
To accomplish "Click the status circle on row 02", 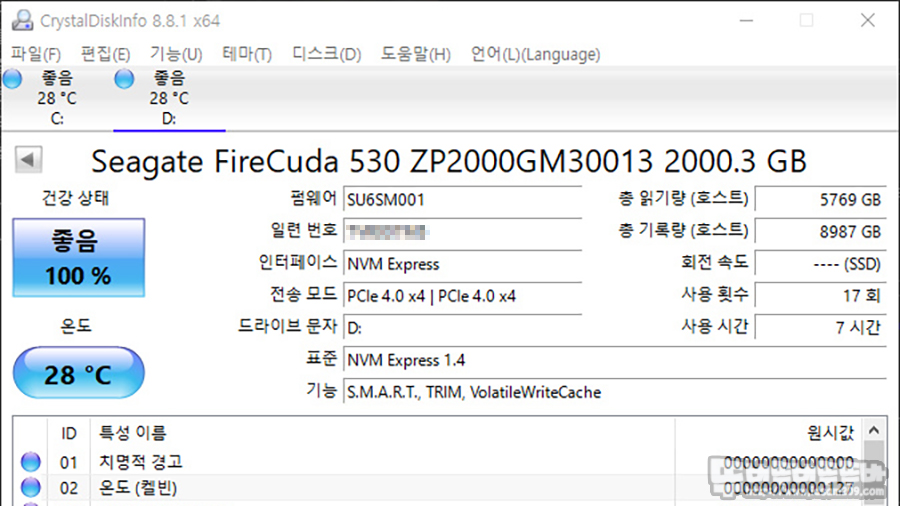I will [30, 488].
